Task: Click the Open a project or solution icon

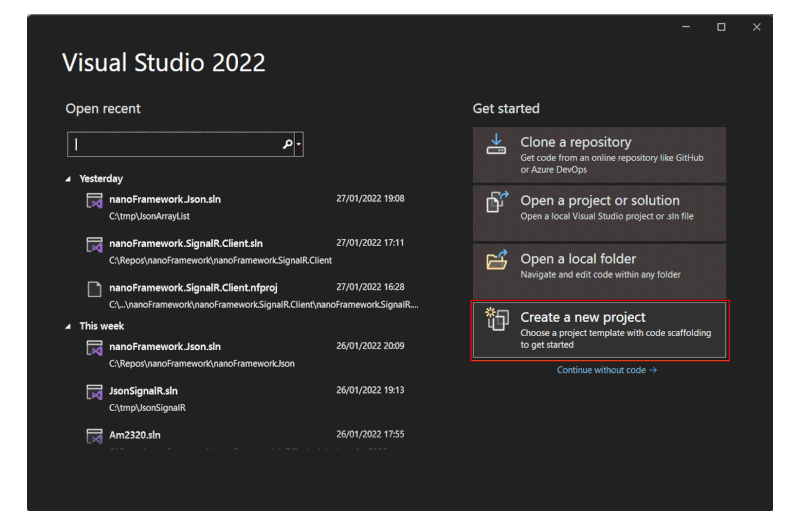Action: (497, 202)
